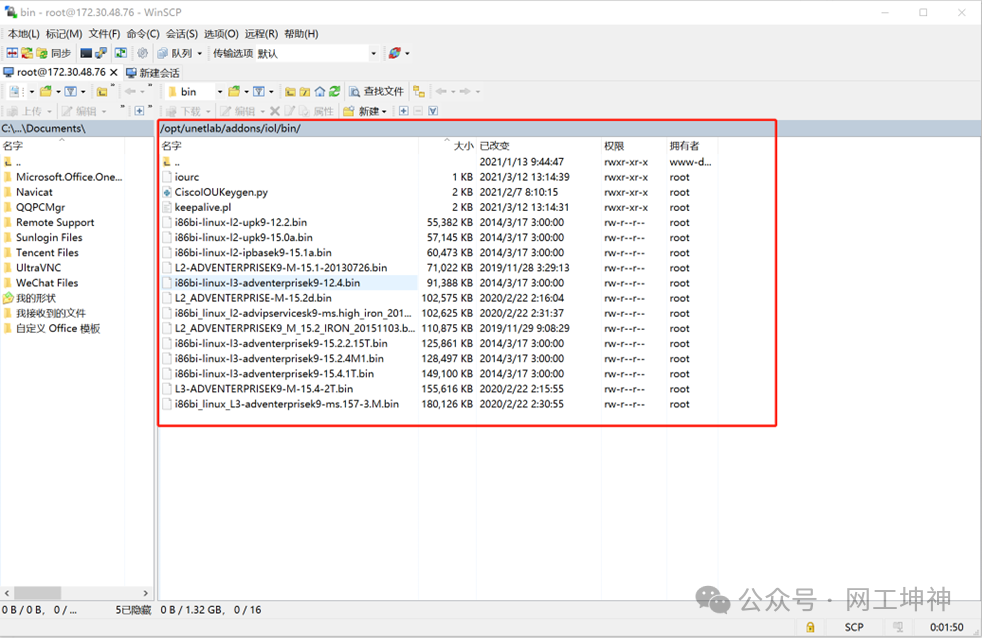This screenshot has width=982, height=638.
Task: Expand the 新建 dropdown arrow
Action: 384,112
